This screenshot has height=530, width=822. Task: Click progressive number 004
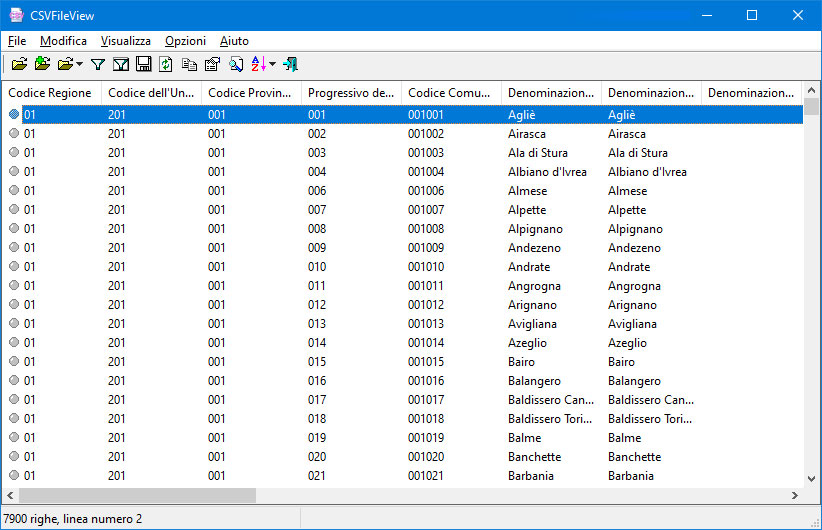(317, 171)
